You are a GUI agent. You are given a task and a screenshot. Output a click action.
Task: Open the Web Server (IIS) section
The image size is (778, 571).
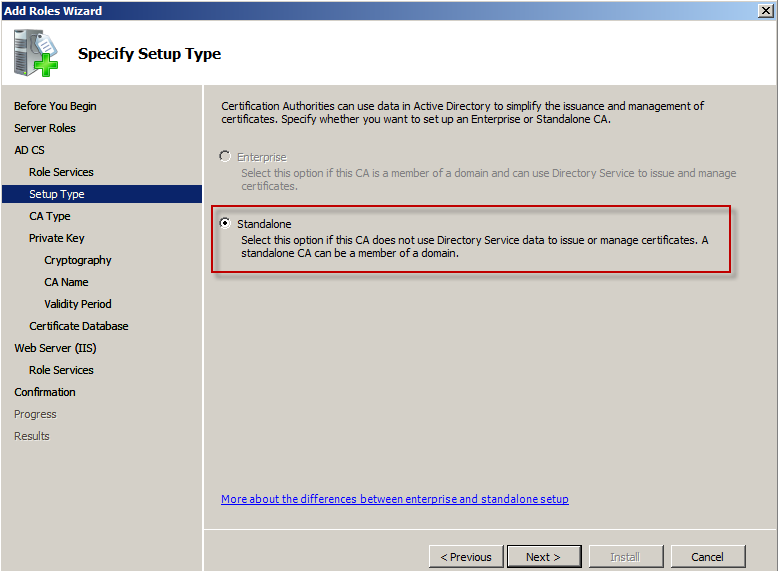point(55,348)
